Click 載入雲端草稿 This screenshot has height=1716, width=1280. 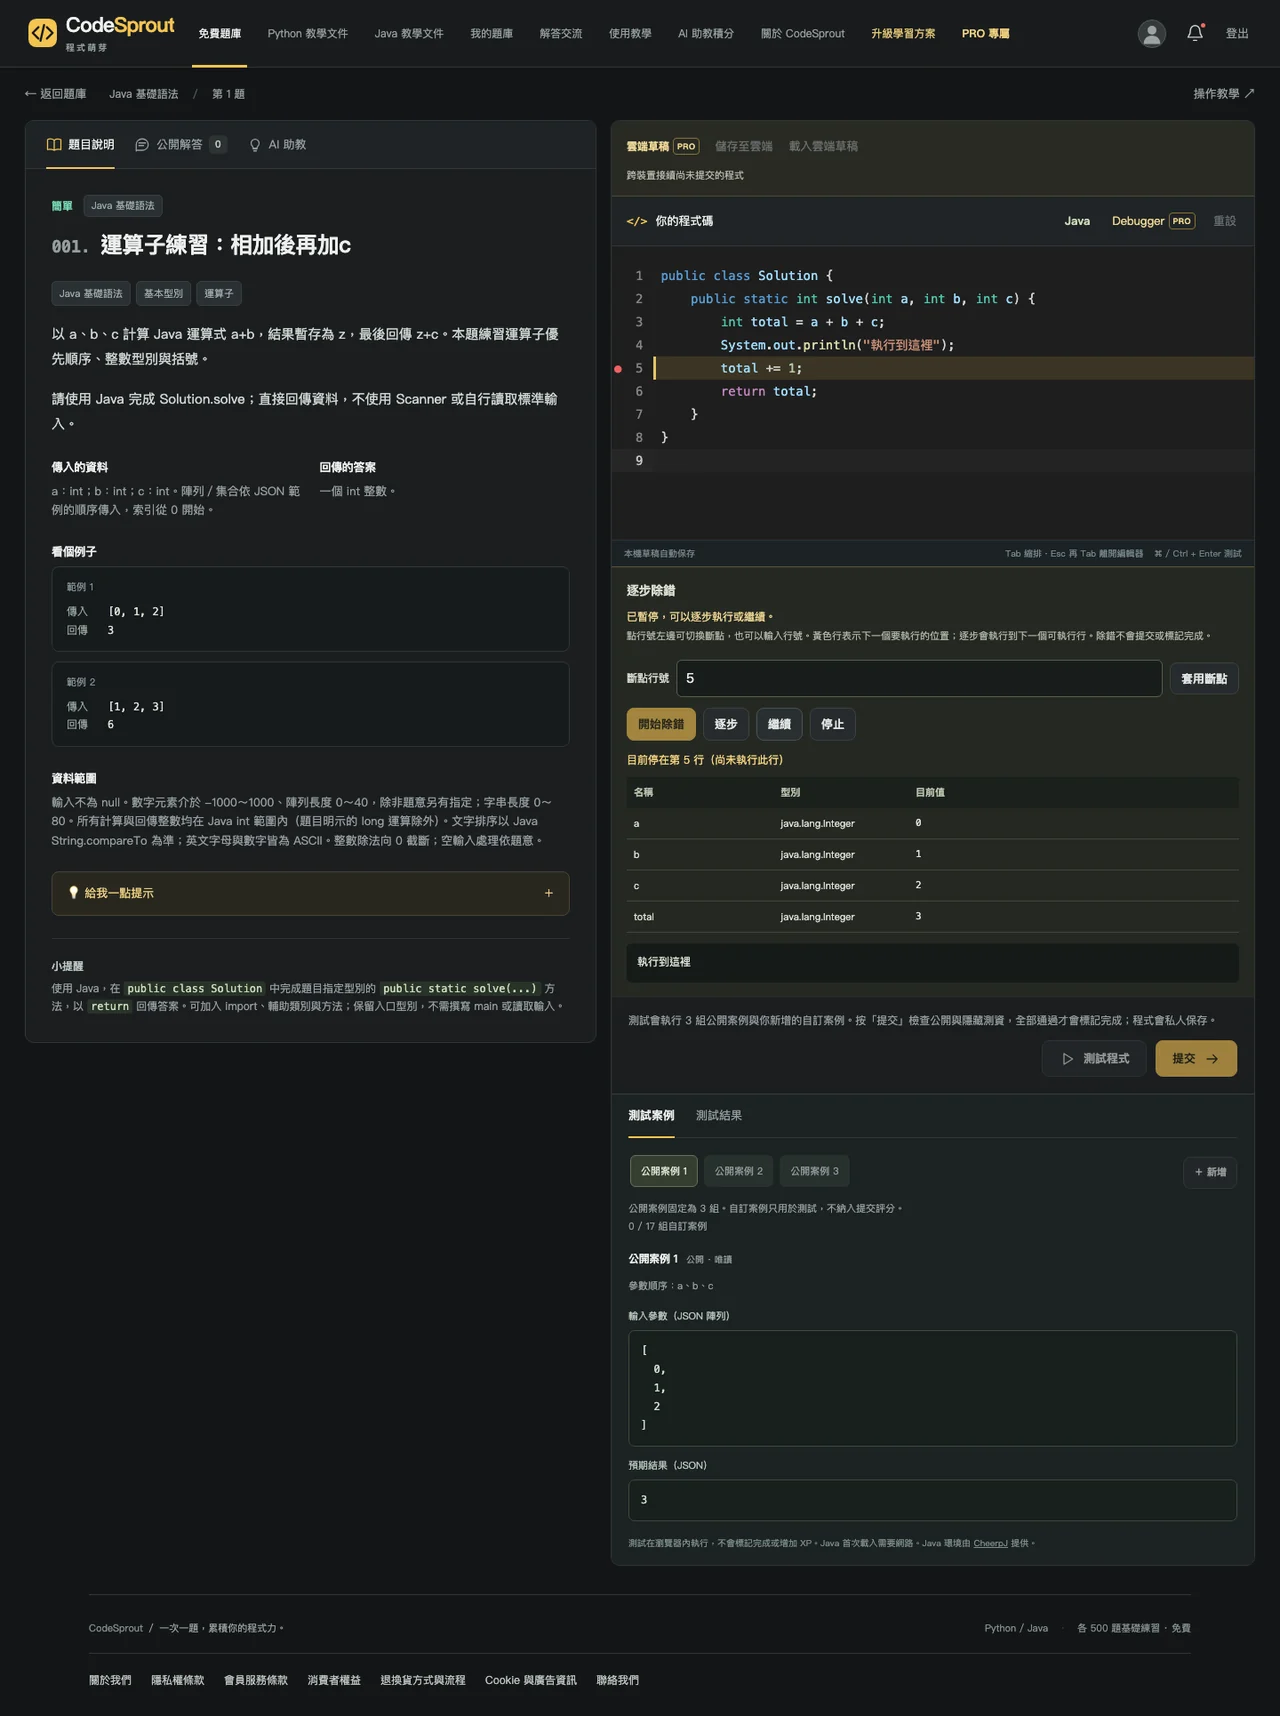pos(823,146)
